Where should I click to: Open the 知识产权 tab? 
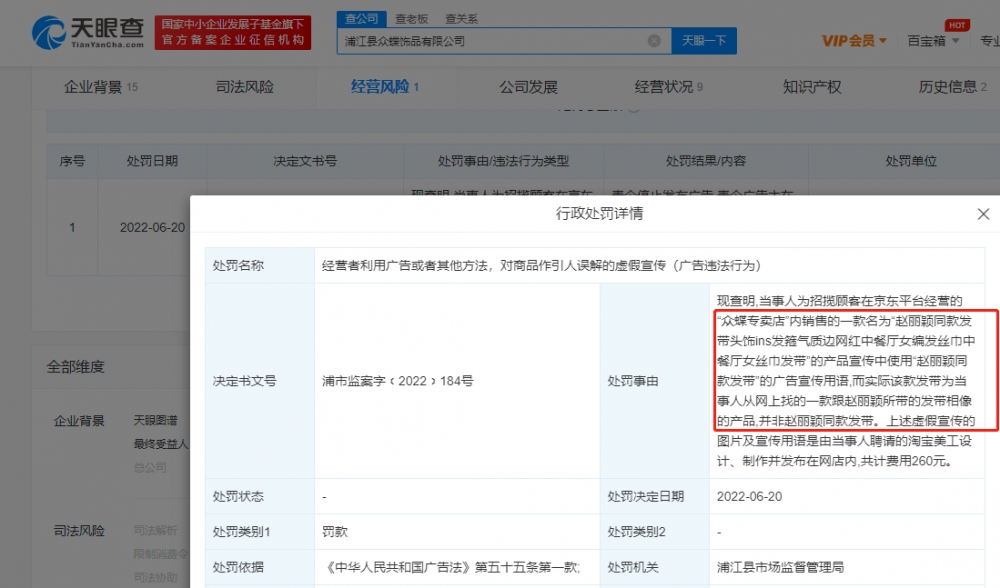tap(811, 87)
